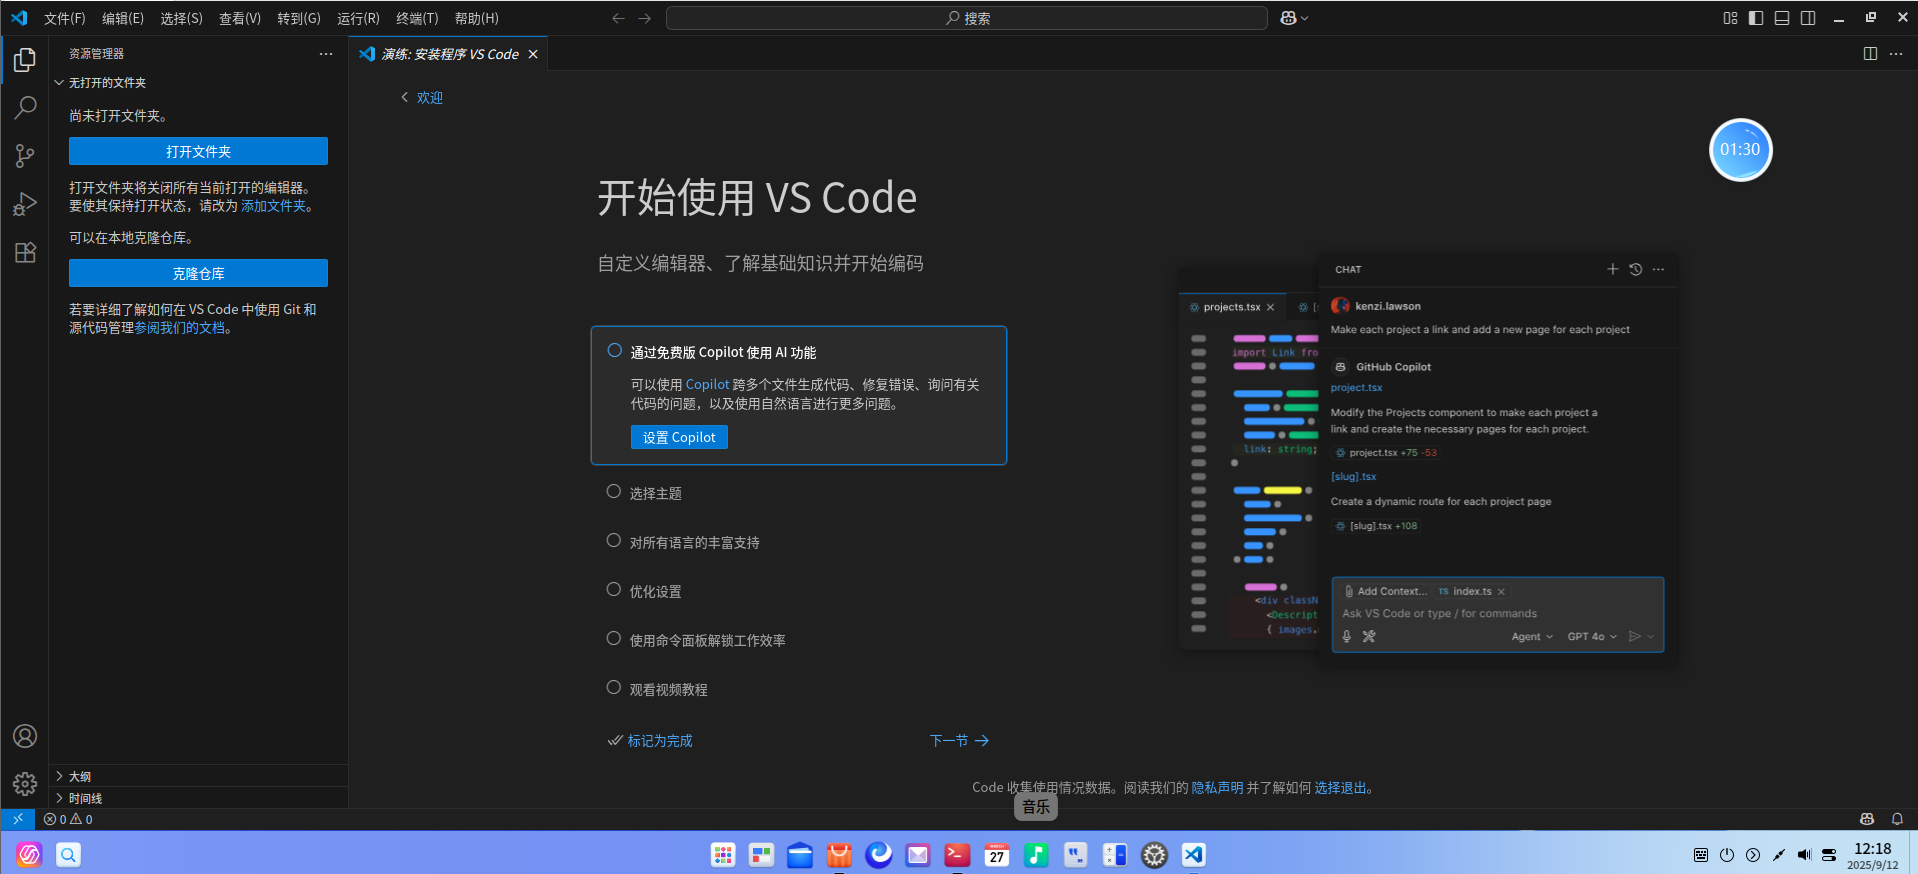1918x874 pixels.
Task: Expand the 时间线 section
Action: point(198,798)
